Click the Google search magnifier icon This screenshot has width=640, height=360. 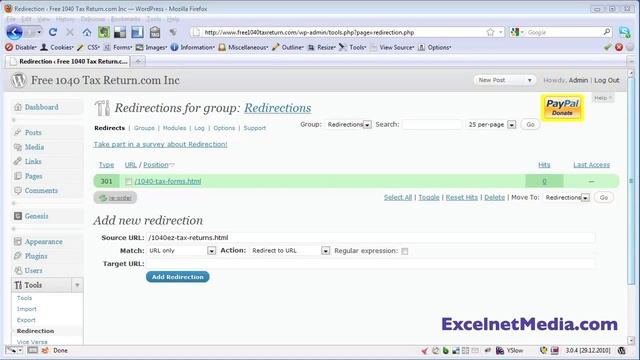pos(607,32)
